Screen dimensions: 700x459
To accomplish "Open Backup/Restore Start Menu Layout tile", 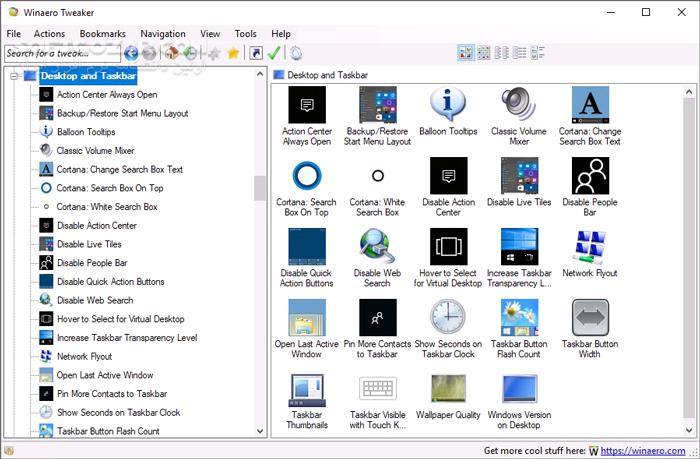I will (377, 116).
